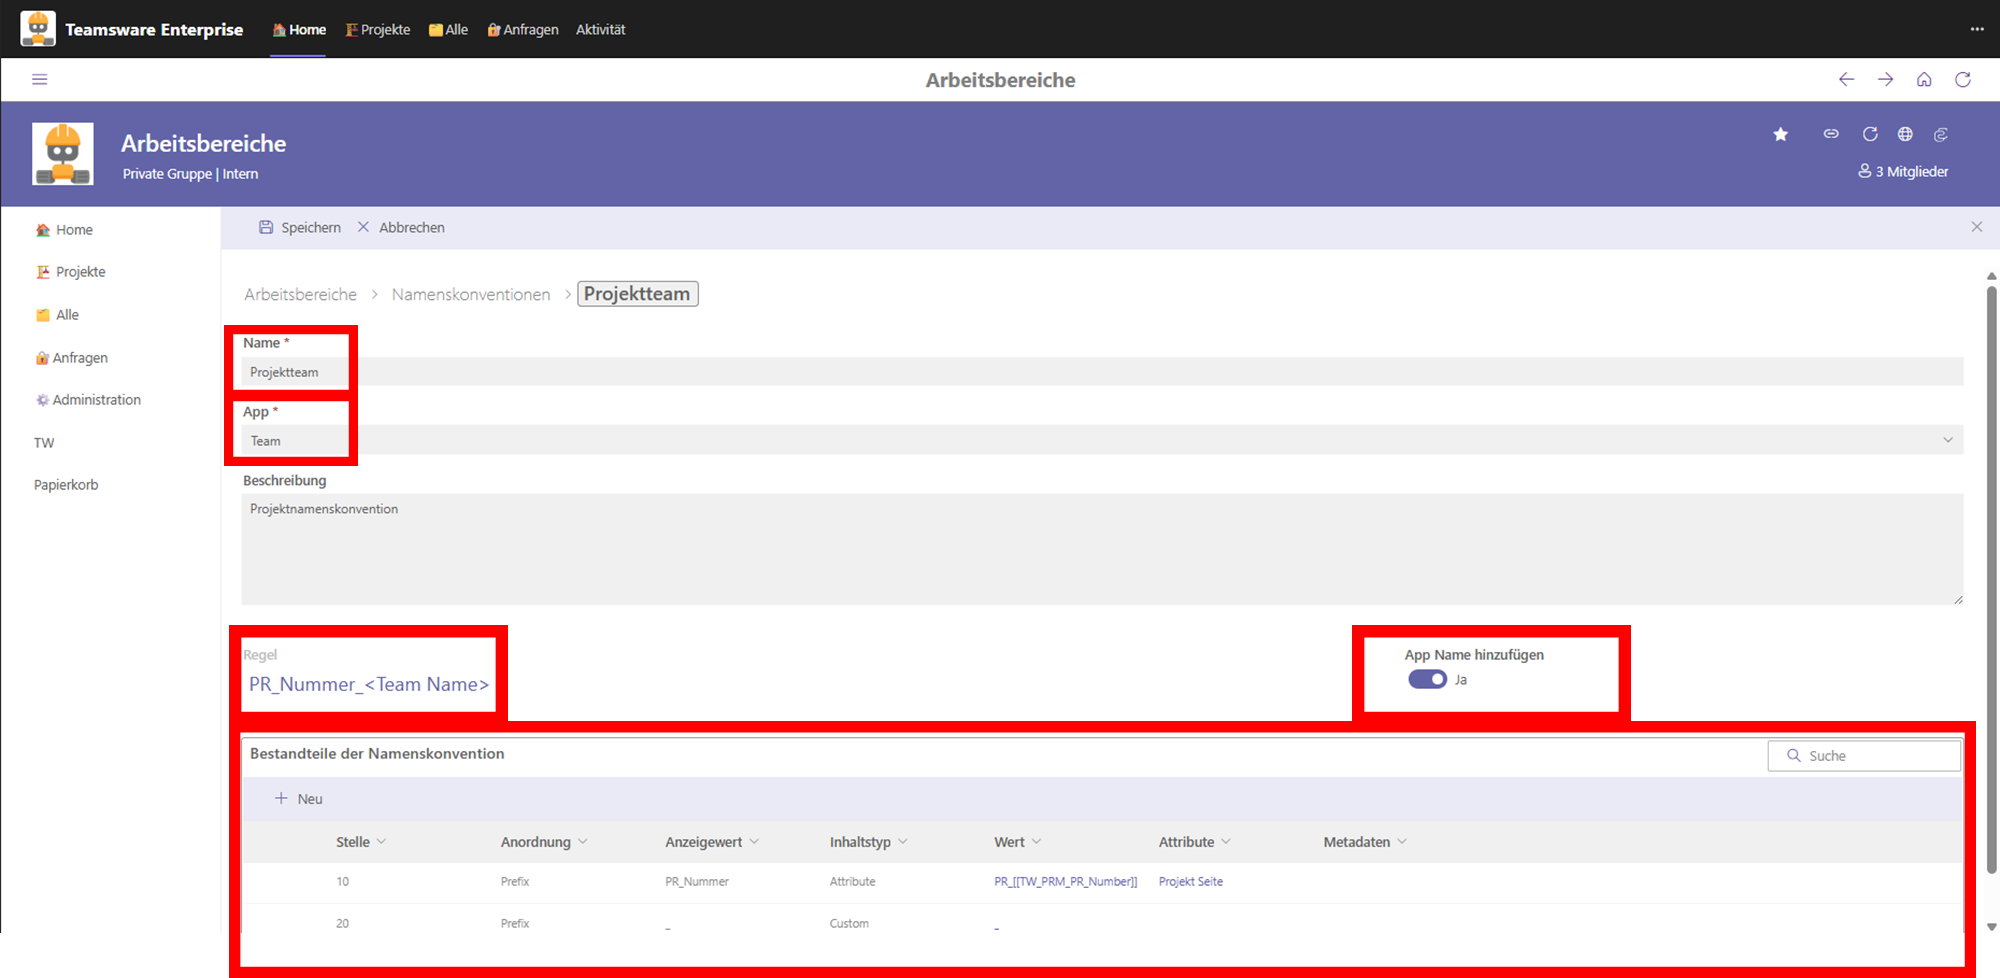Image resolution: width=2000 pixels, height=978 pixels.
Task: Open the Projekte tab in top navigation
Action: coord(378,30)
